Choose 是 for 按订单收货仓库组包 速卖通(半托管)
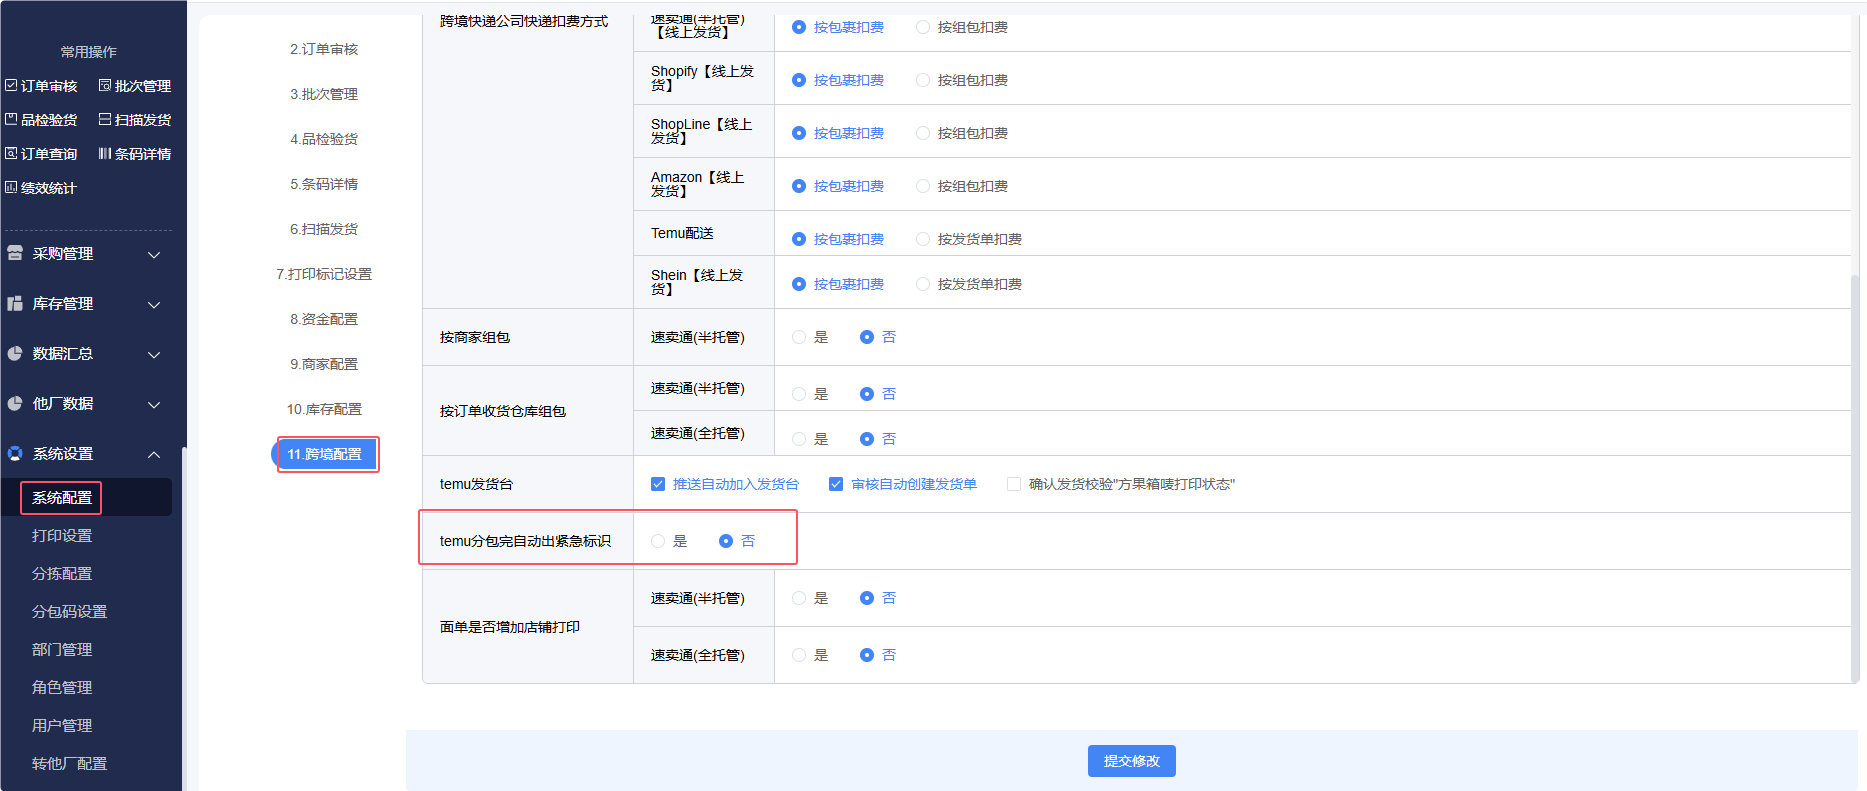 click(799, 394)
